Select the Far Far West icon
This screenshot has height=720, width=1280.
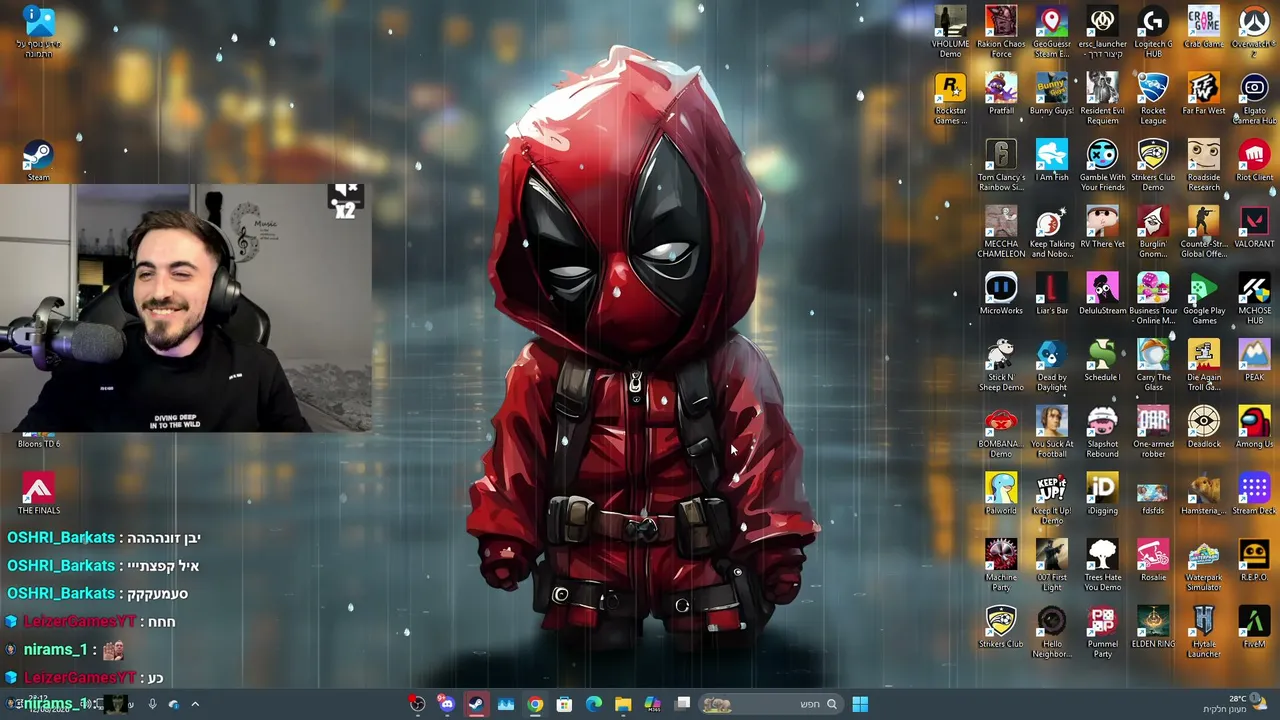pos(1203,94)
